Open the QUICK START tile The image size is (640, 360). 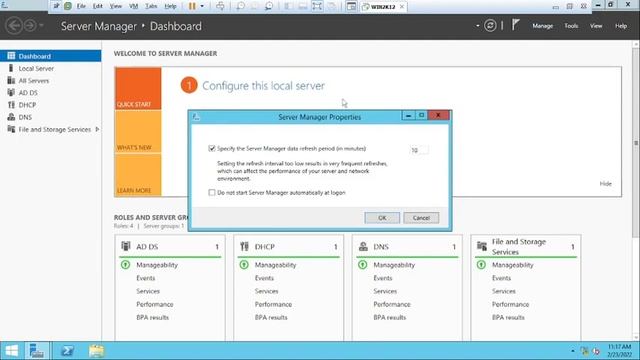coord(138,89)
